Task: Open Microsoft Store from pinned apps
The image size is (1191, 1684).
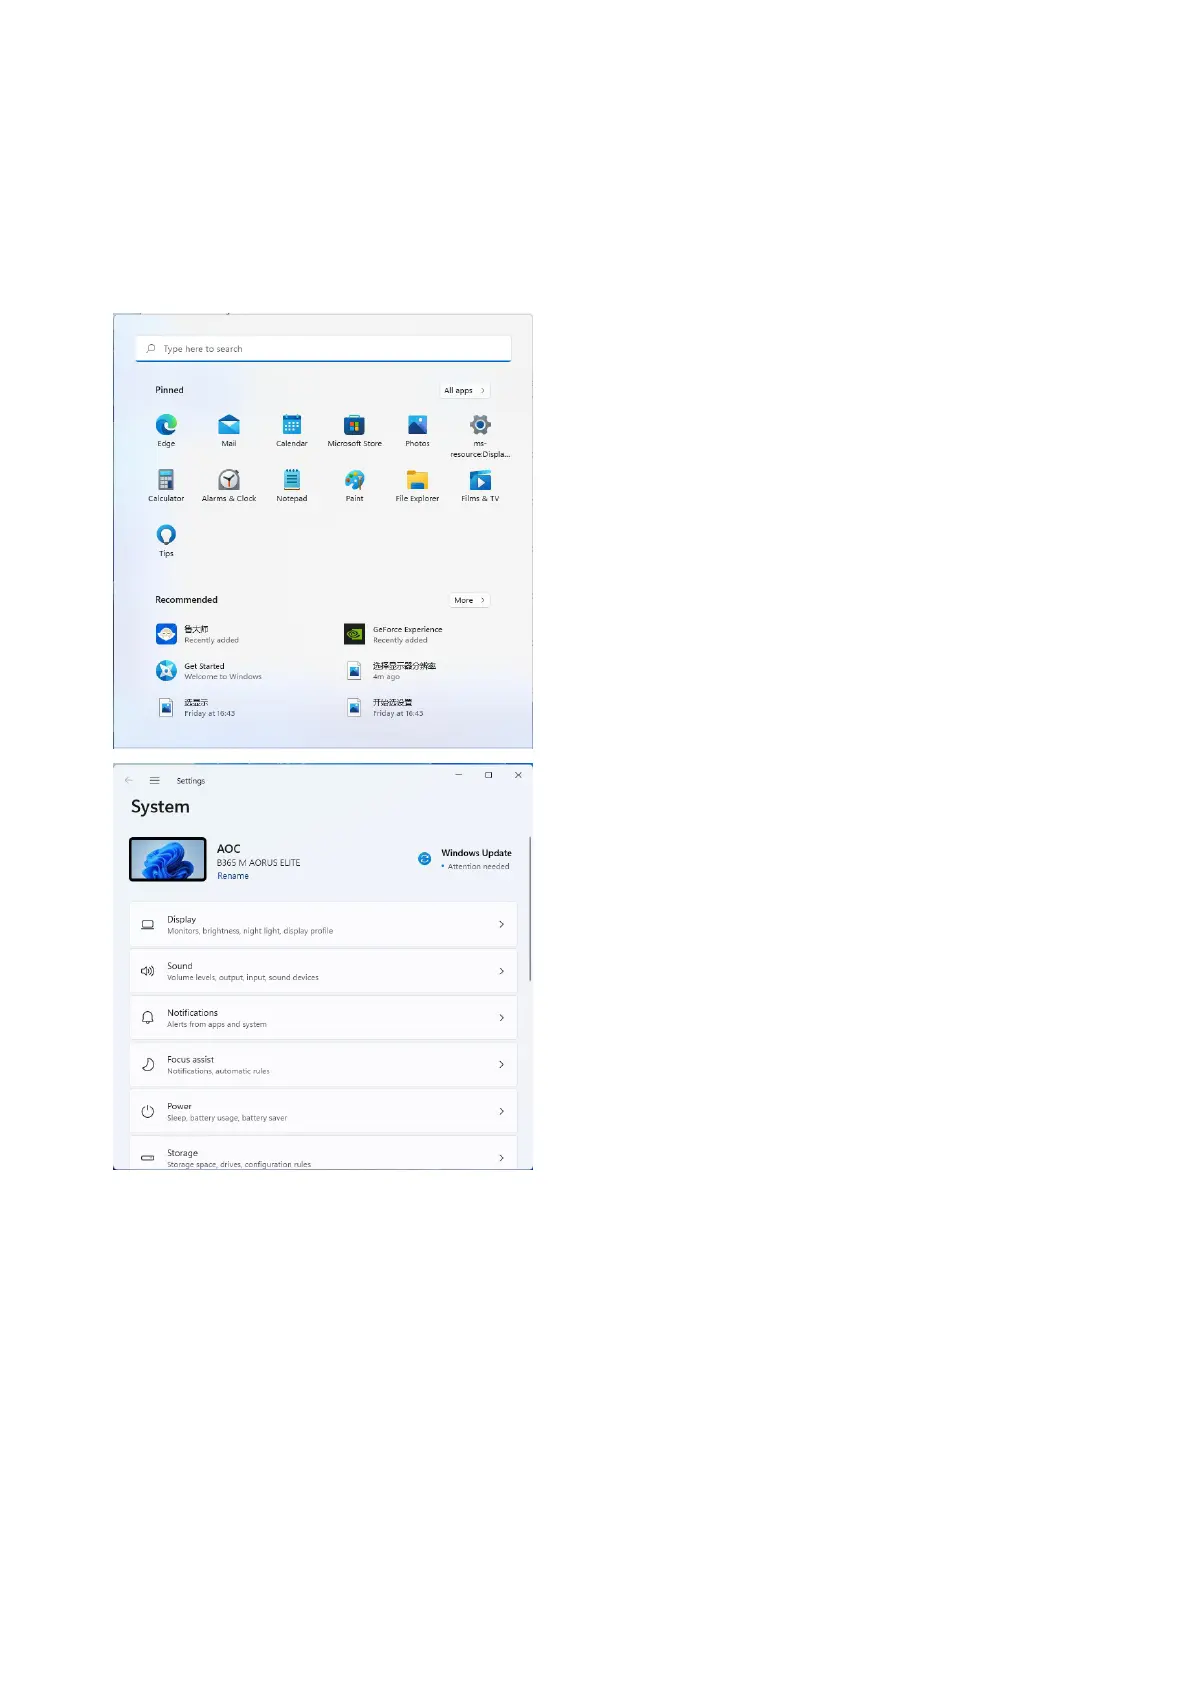Action: (x=354, y=426)
